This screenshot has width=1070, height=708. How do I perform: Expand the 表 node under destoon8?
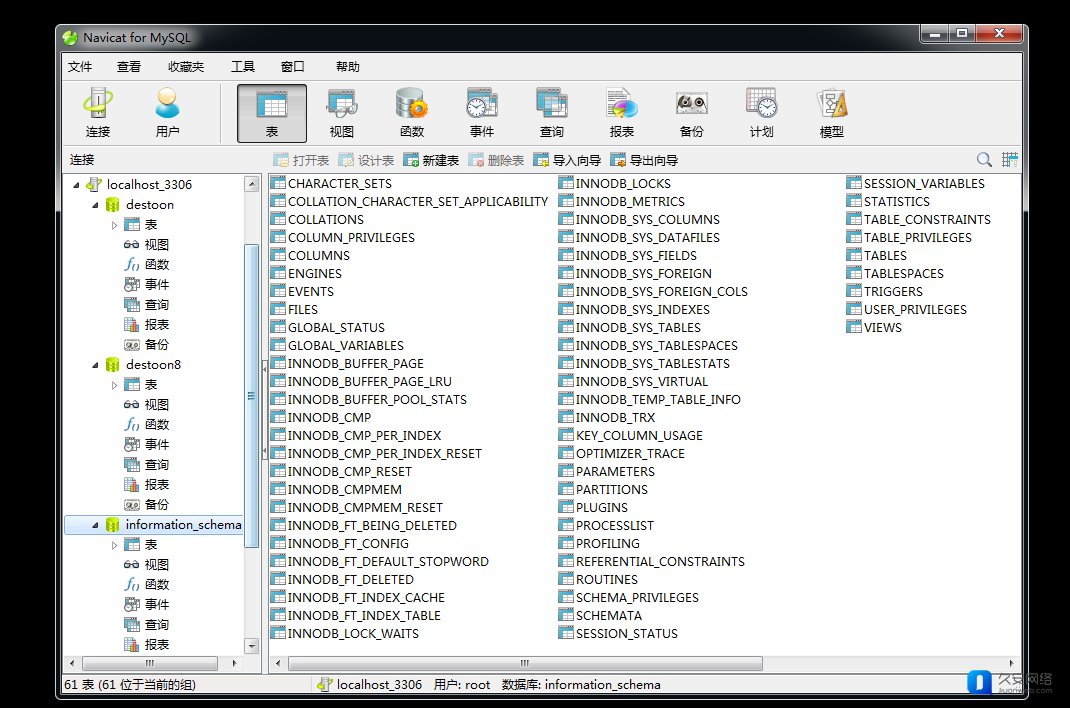coord(115,385)
